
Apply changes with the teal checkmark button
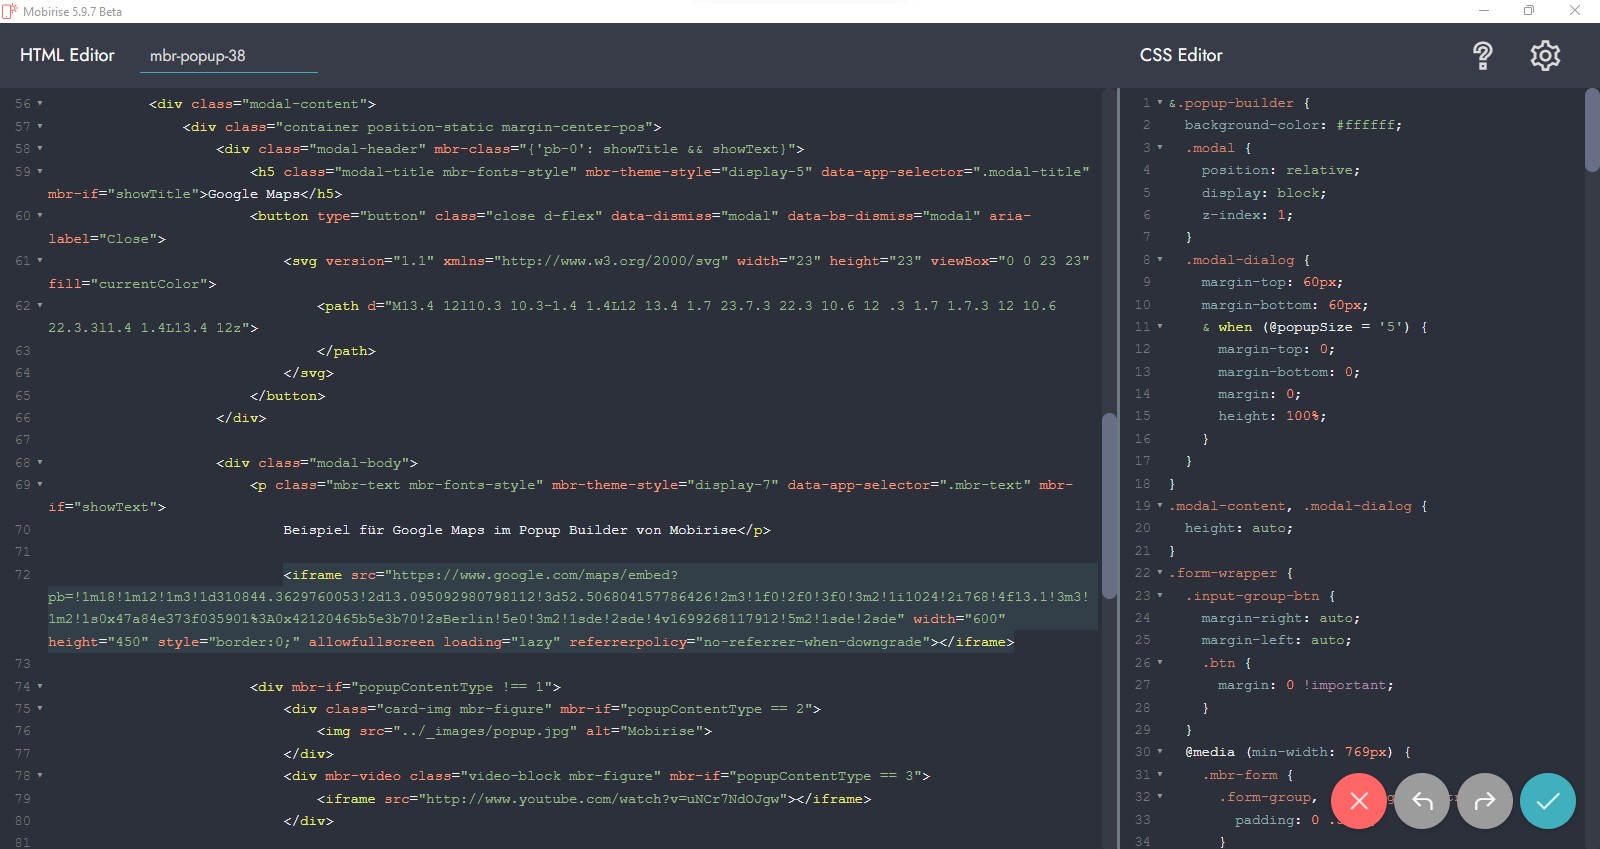(x=1547, y=801)
